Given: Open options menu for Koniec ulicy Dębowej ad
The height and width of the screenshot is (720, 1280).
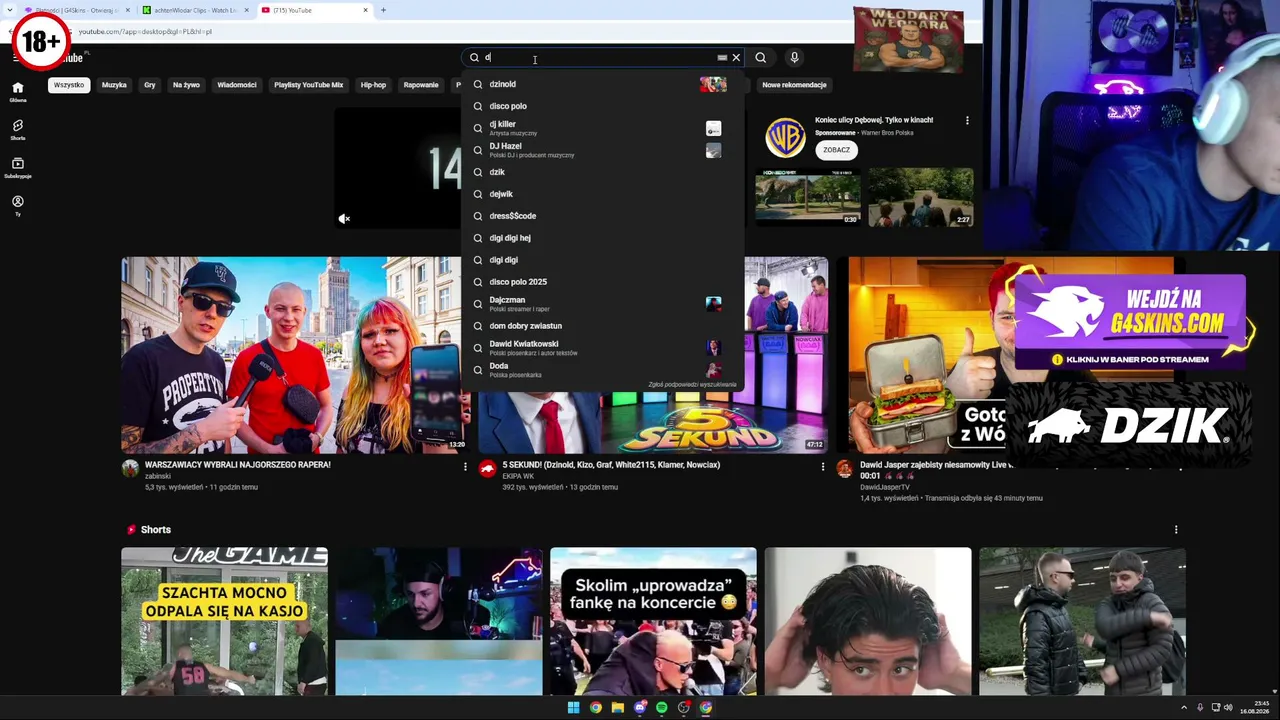Looking at the screenshot, I should (x=967, y=120).
